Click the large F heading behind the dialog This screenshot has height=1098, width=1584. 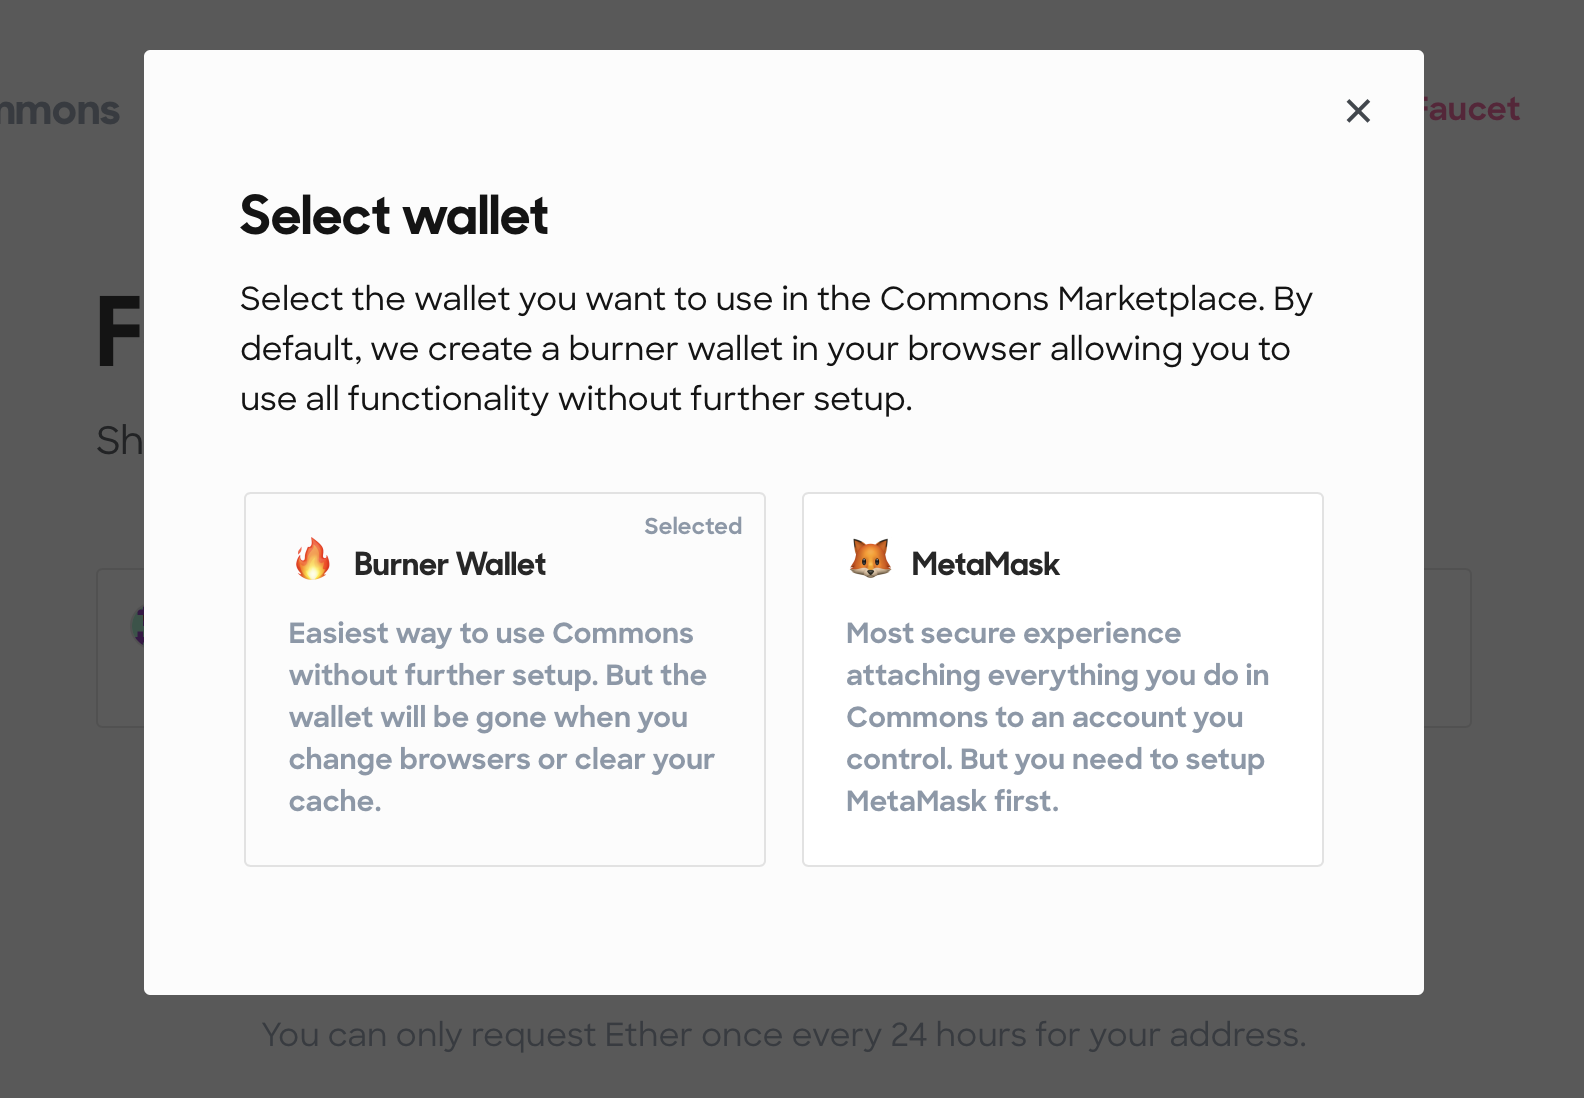(x=119, y=333)
